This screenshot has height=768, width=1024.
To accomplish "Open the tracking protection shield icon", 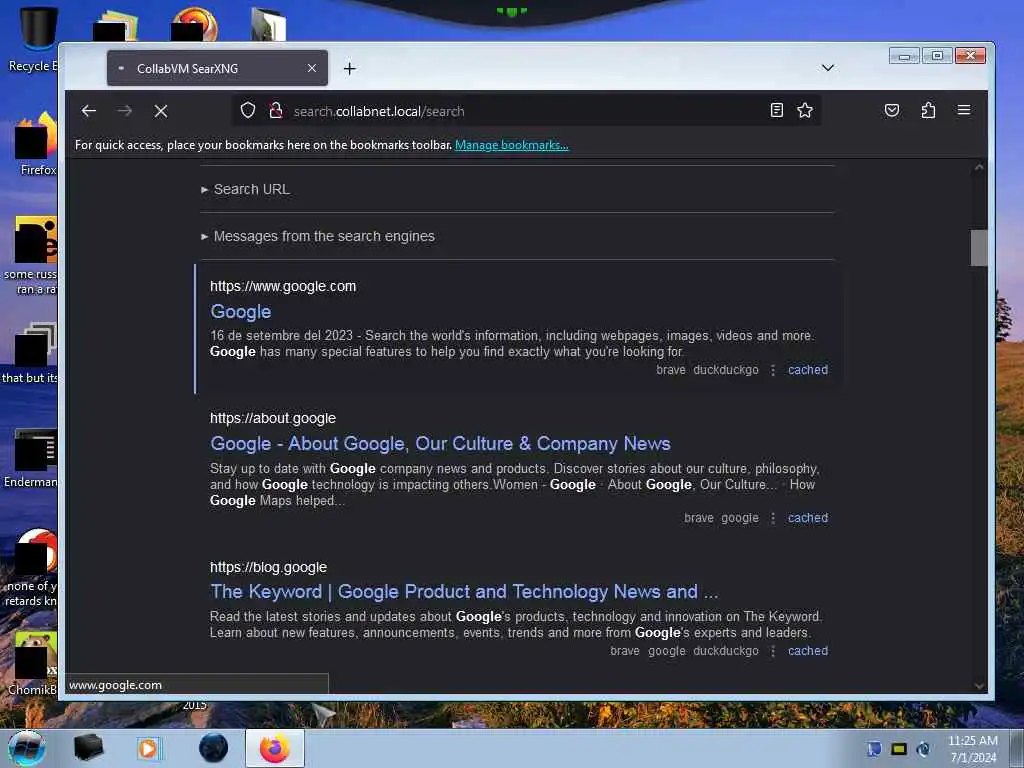I will (248, 110).
